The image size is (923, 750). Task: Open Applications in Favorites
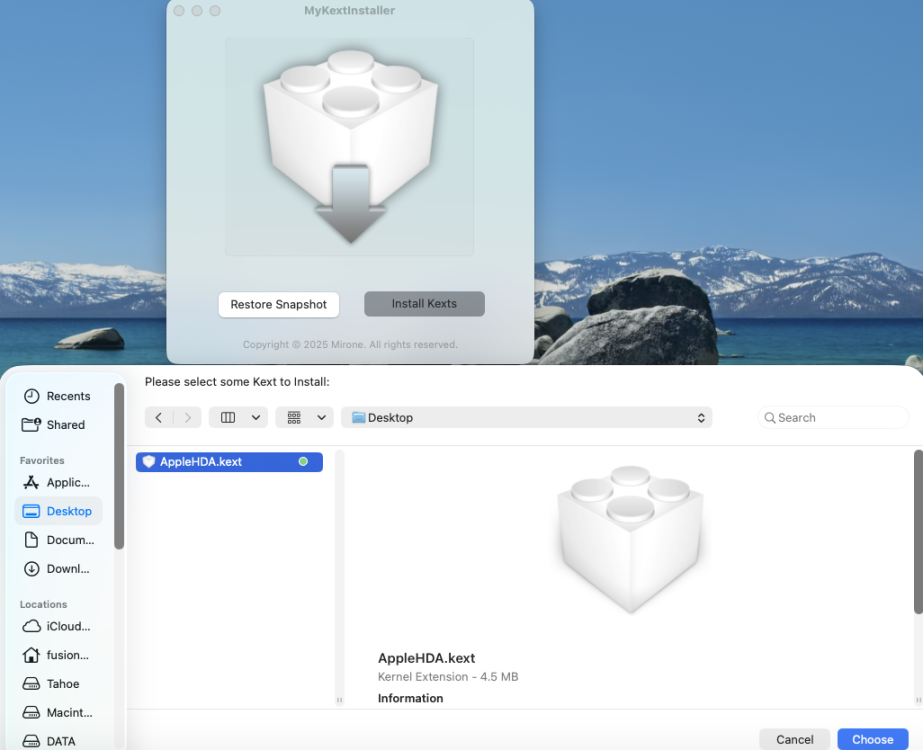coord(58,483)
